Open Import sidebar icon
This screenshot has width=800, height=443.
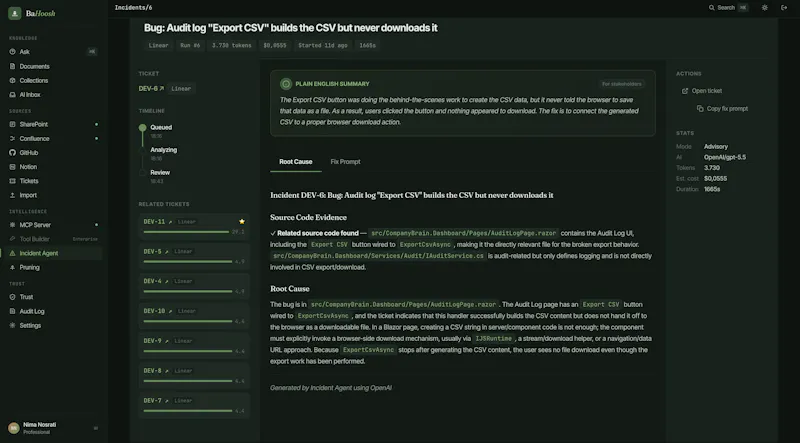13,195
